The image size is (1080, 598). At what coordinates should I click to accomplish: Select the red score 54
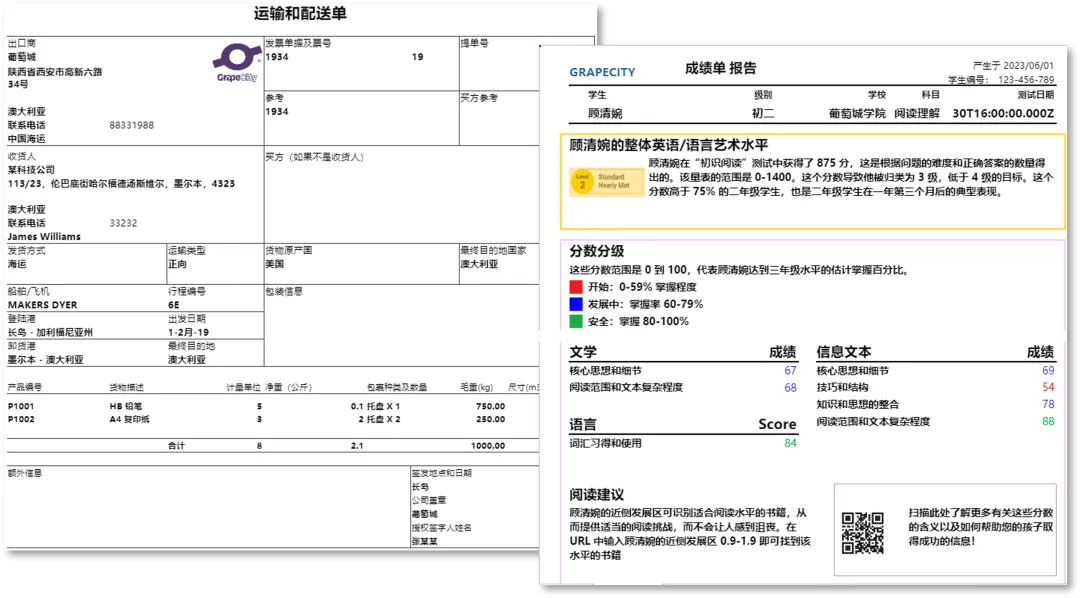tap(1048, 387)
